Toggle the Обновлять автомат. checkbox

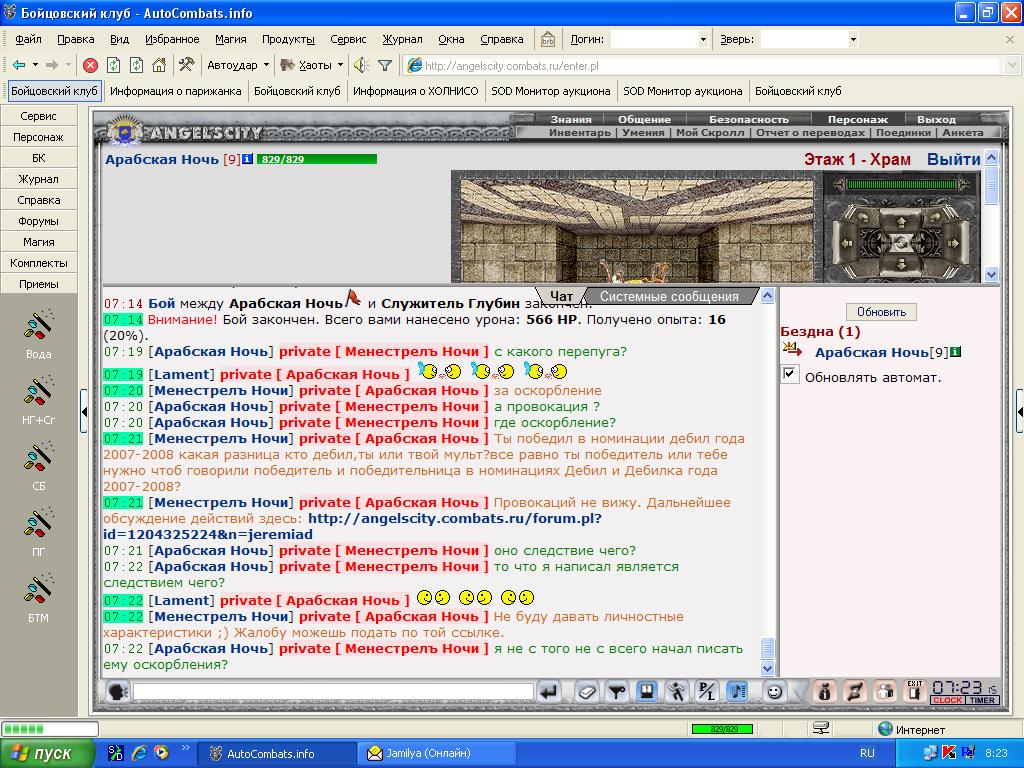(x=790, y=374)
